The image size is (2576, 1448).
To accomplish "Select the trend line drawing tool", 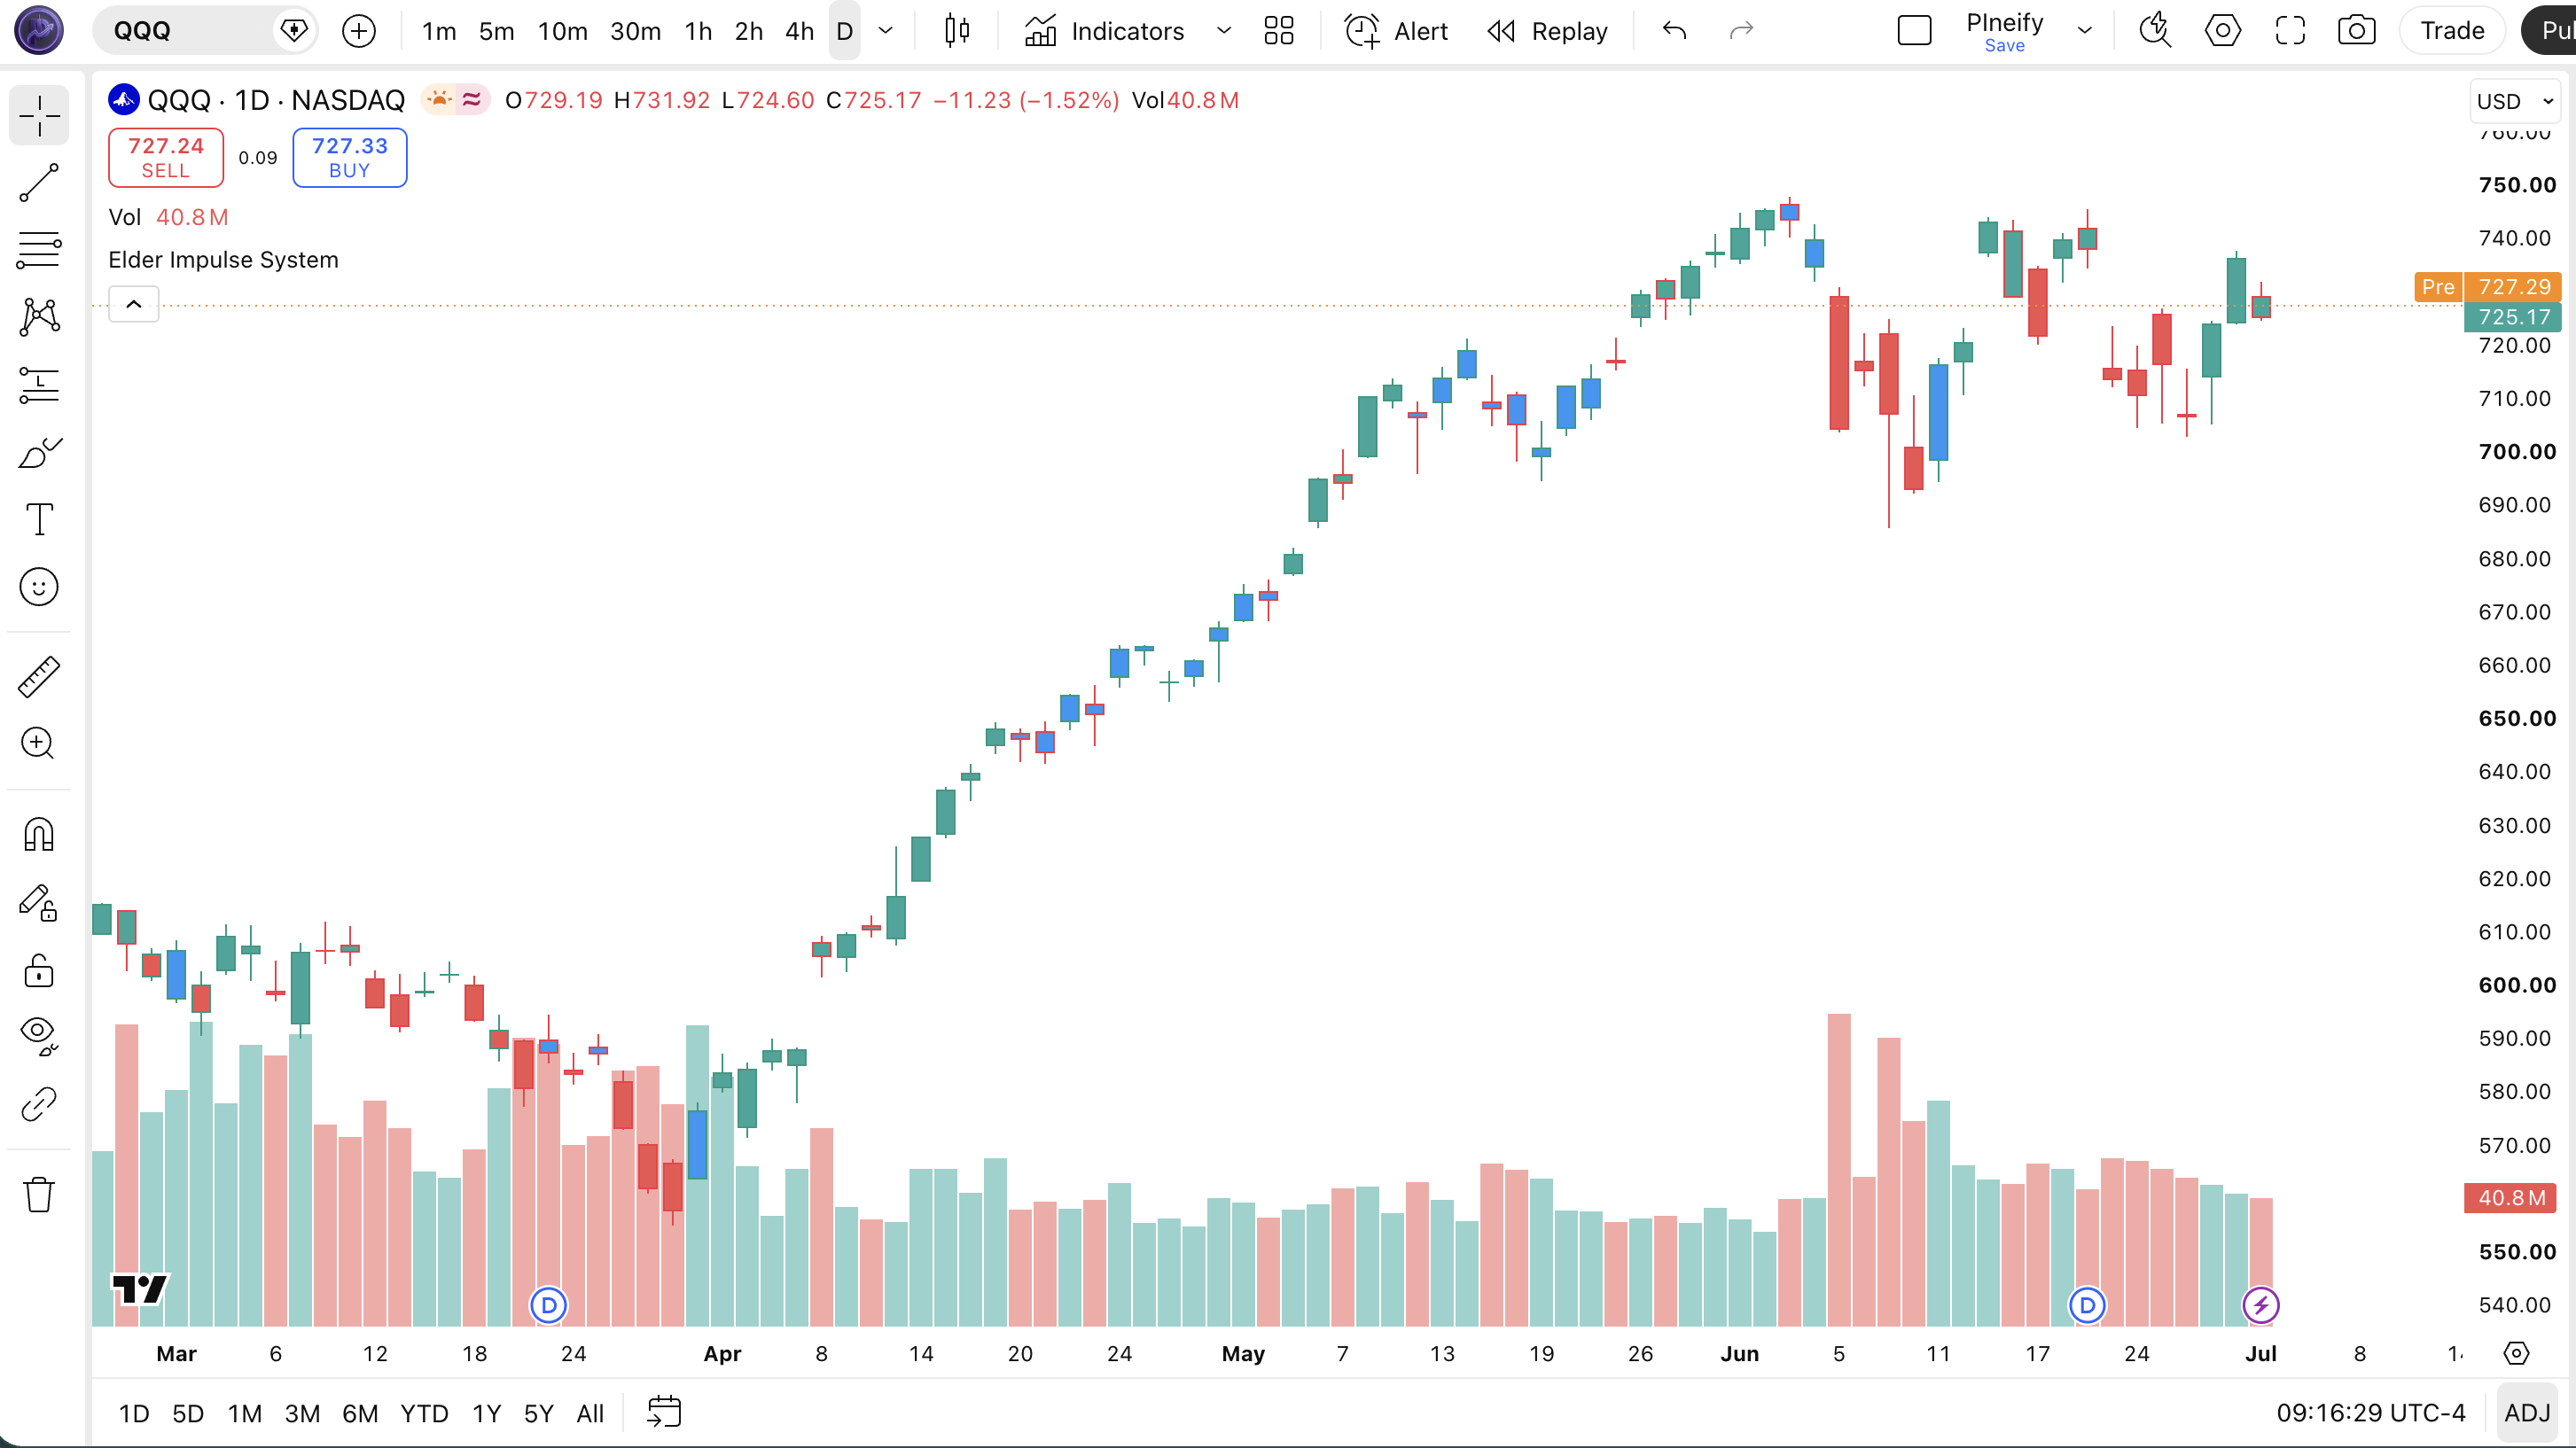I will coord(39,183).
